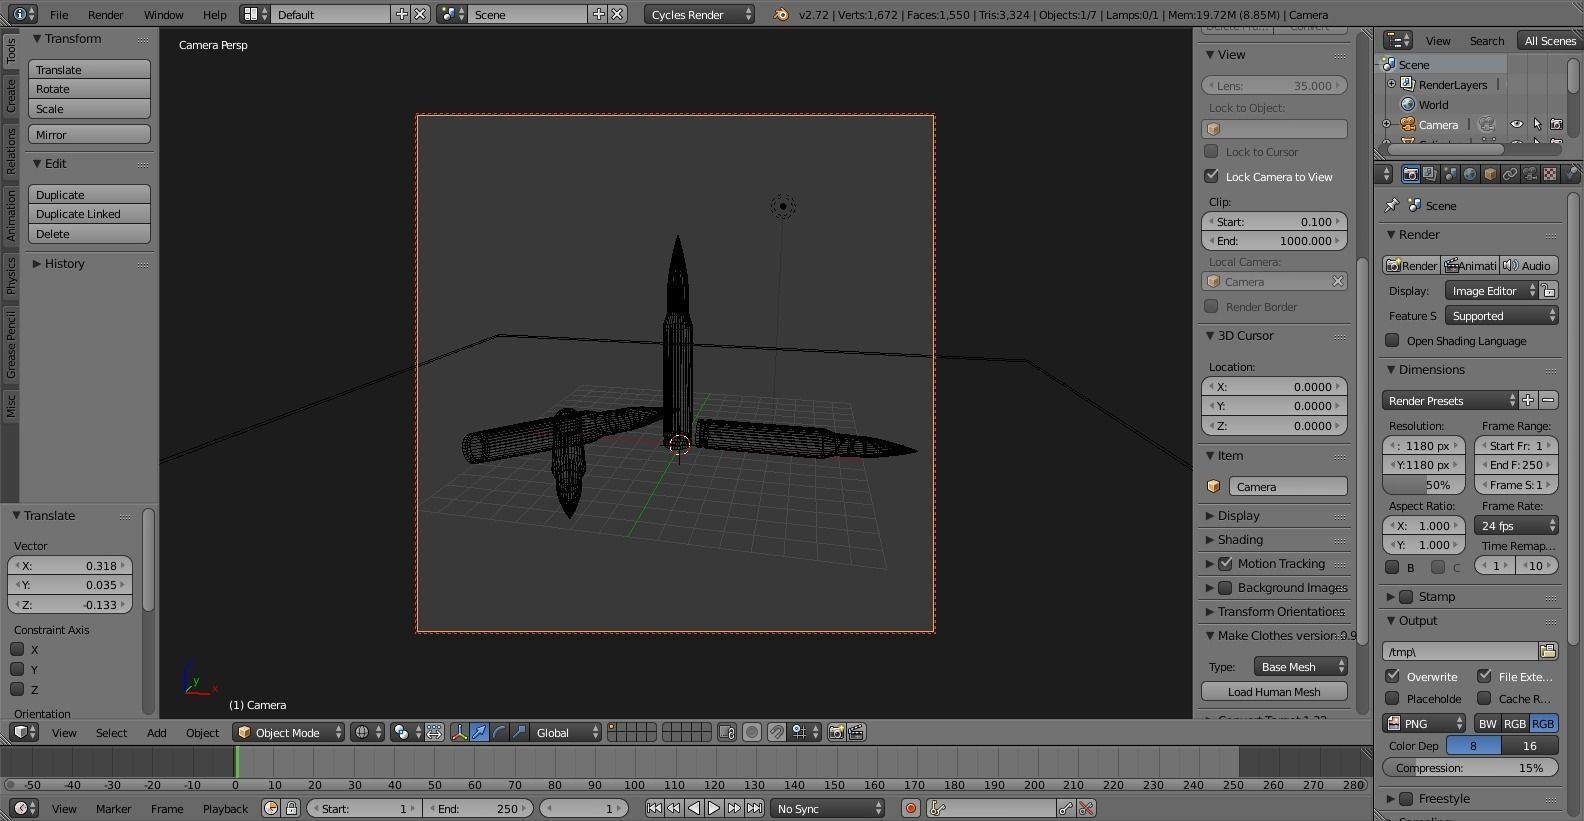Click the red auto-keyframe record button
1584x821 pixels.
[x=910, y=808]
